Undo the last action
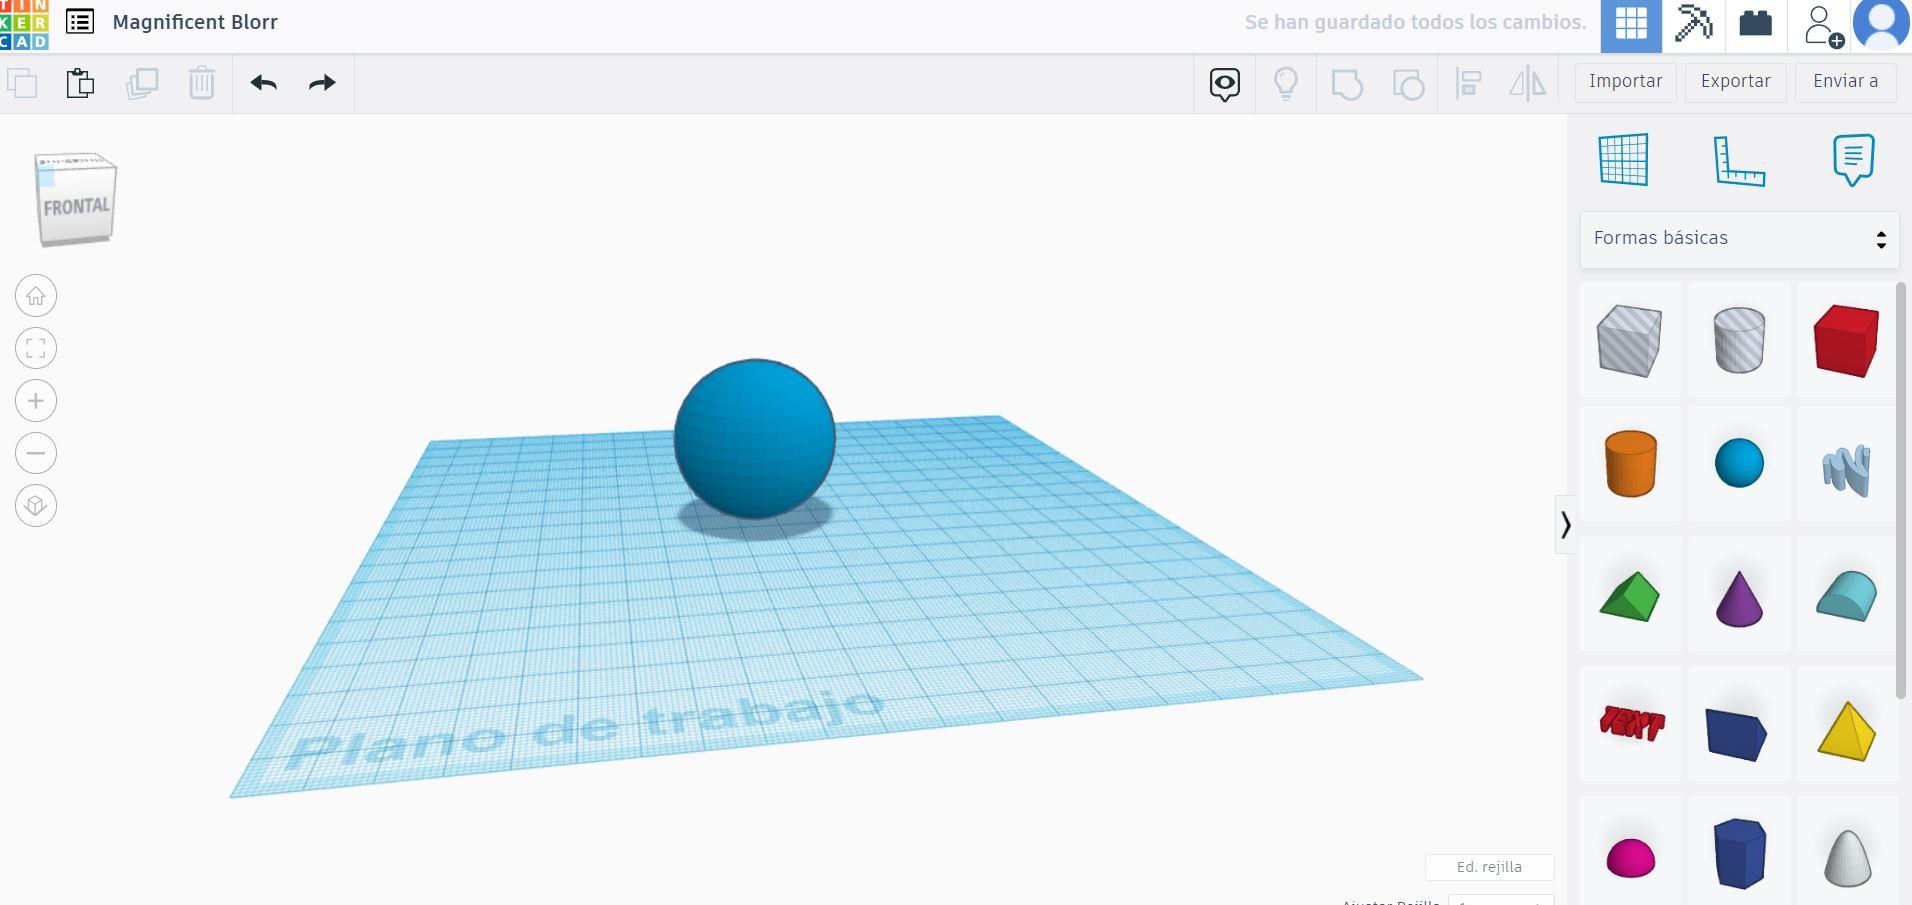1912x905 pixels. point(264,83)
